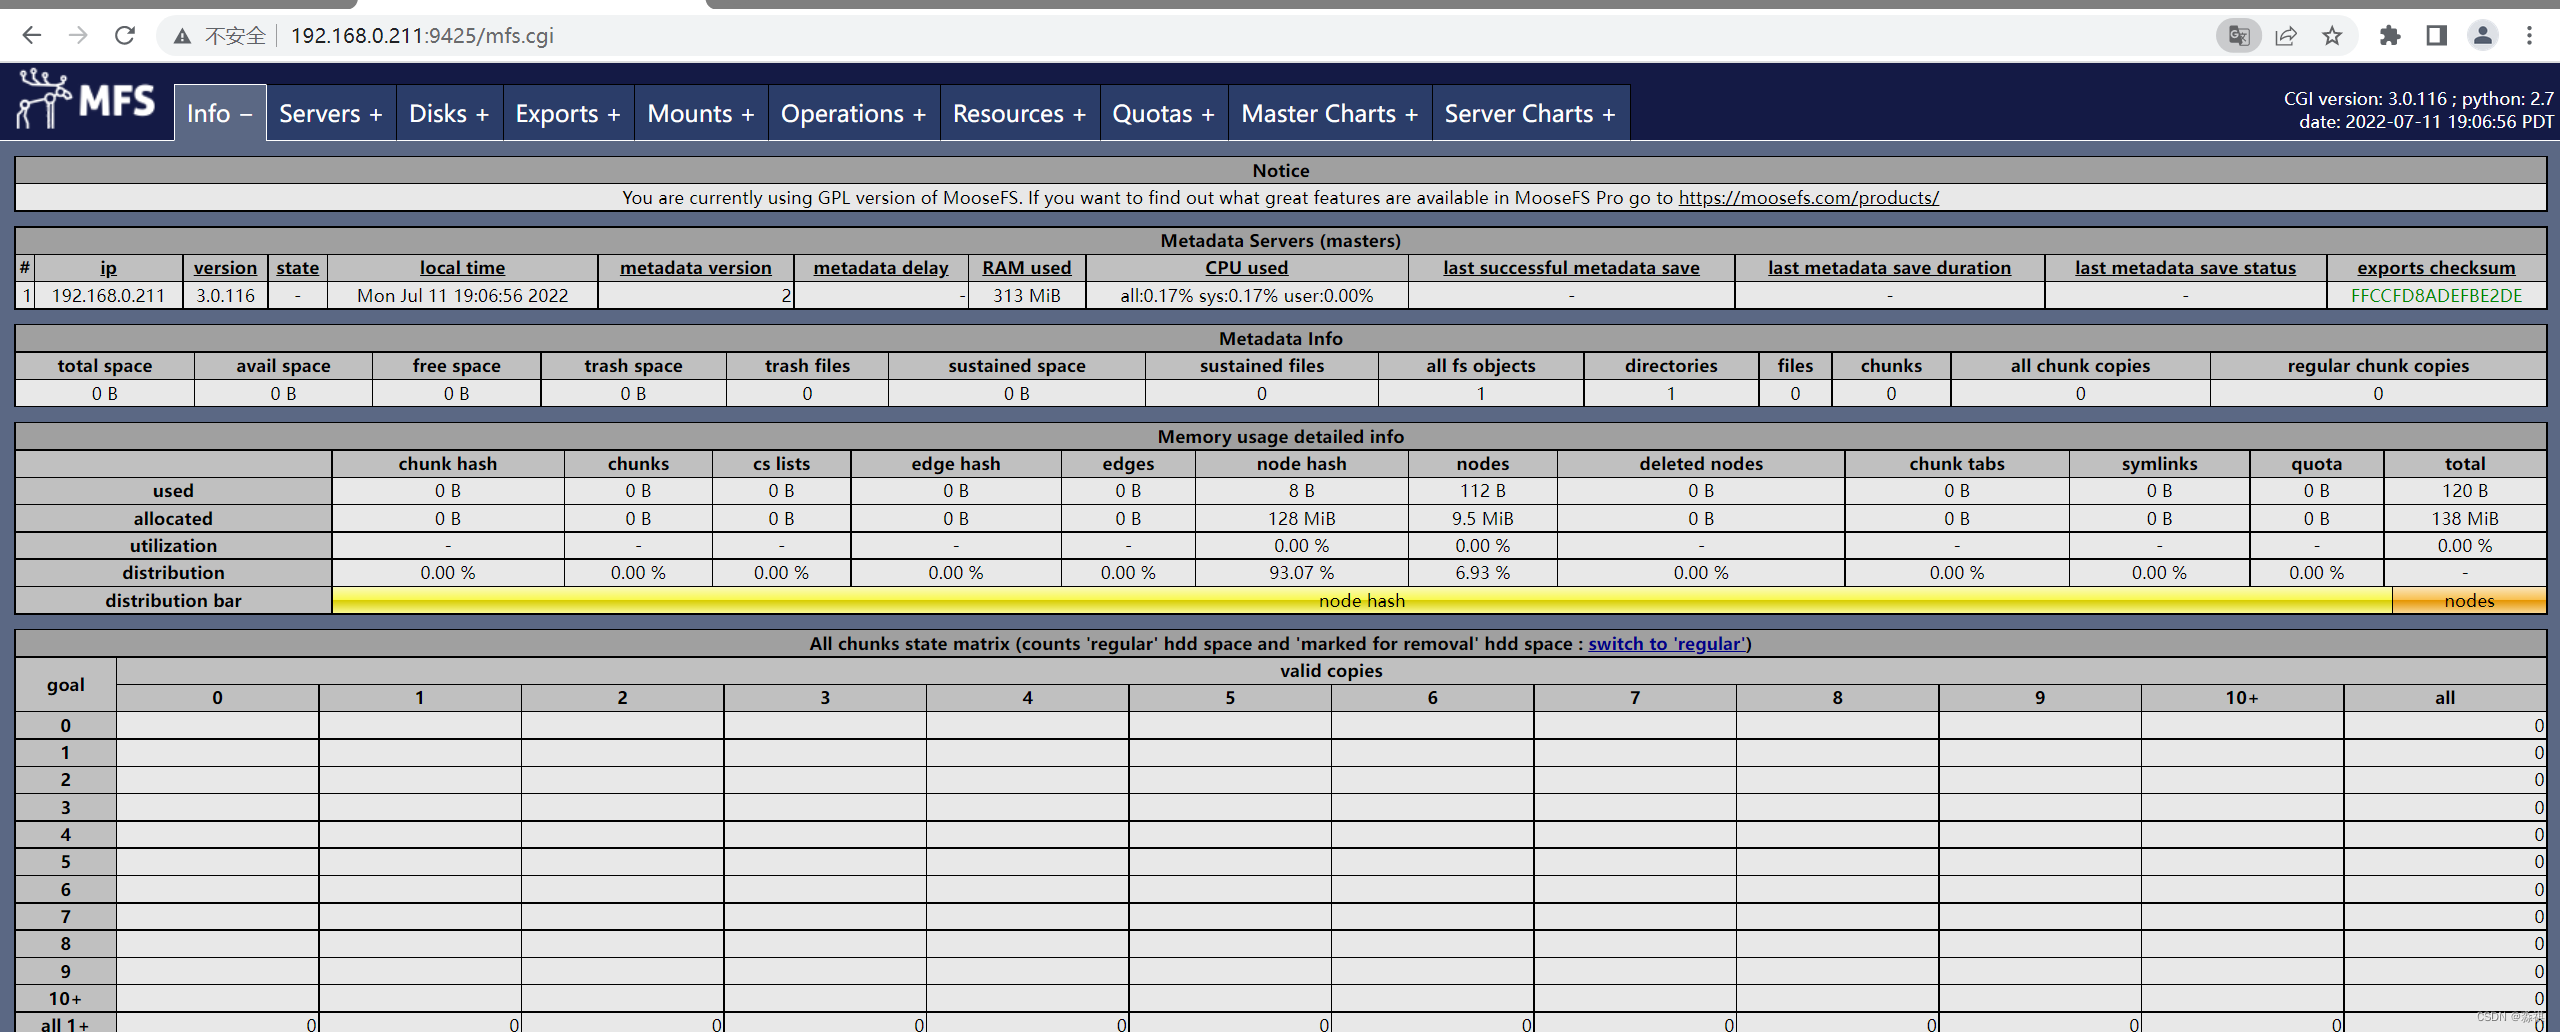
Task: Show the Resources tab
Action: pos(1020,113)
